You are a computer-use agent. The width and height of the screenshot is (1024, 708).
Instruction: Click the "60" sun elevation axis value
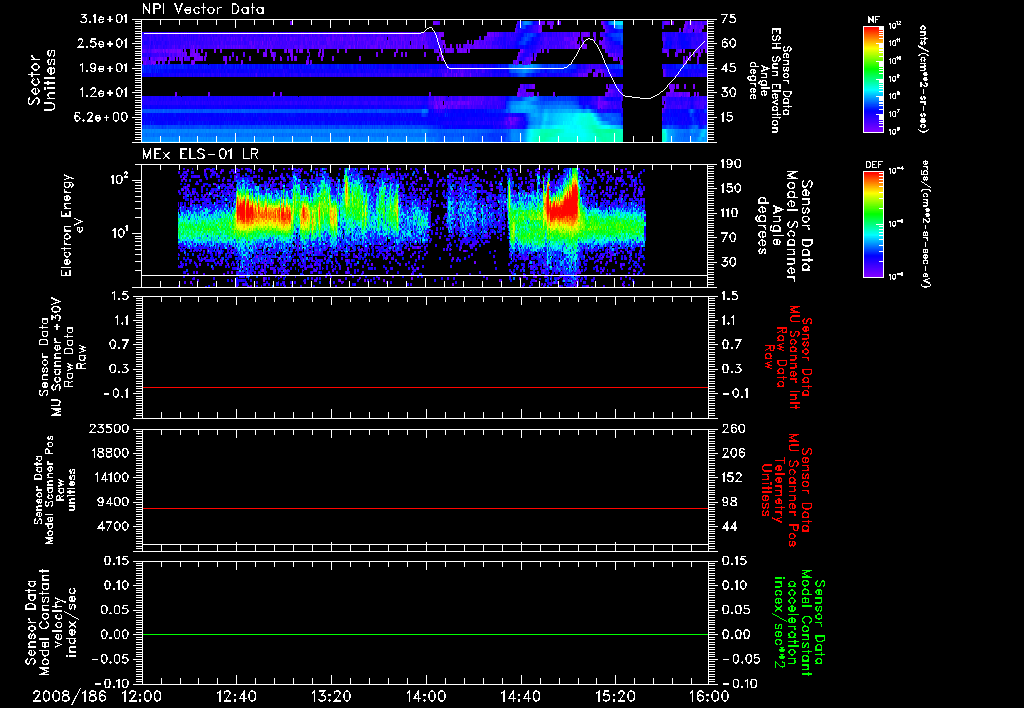click(728, 43)
